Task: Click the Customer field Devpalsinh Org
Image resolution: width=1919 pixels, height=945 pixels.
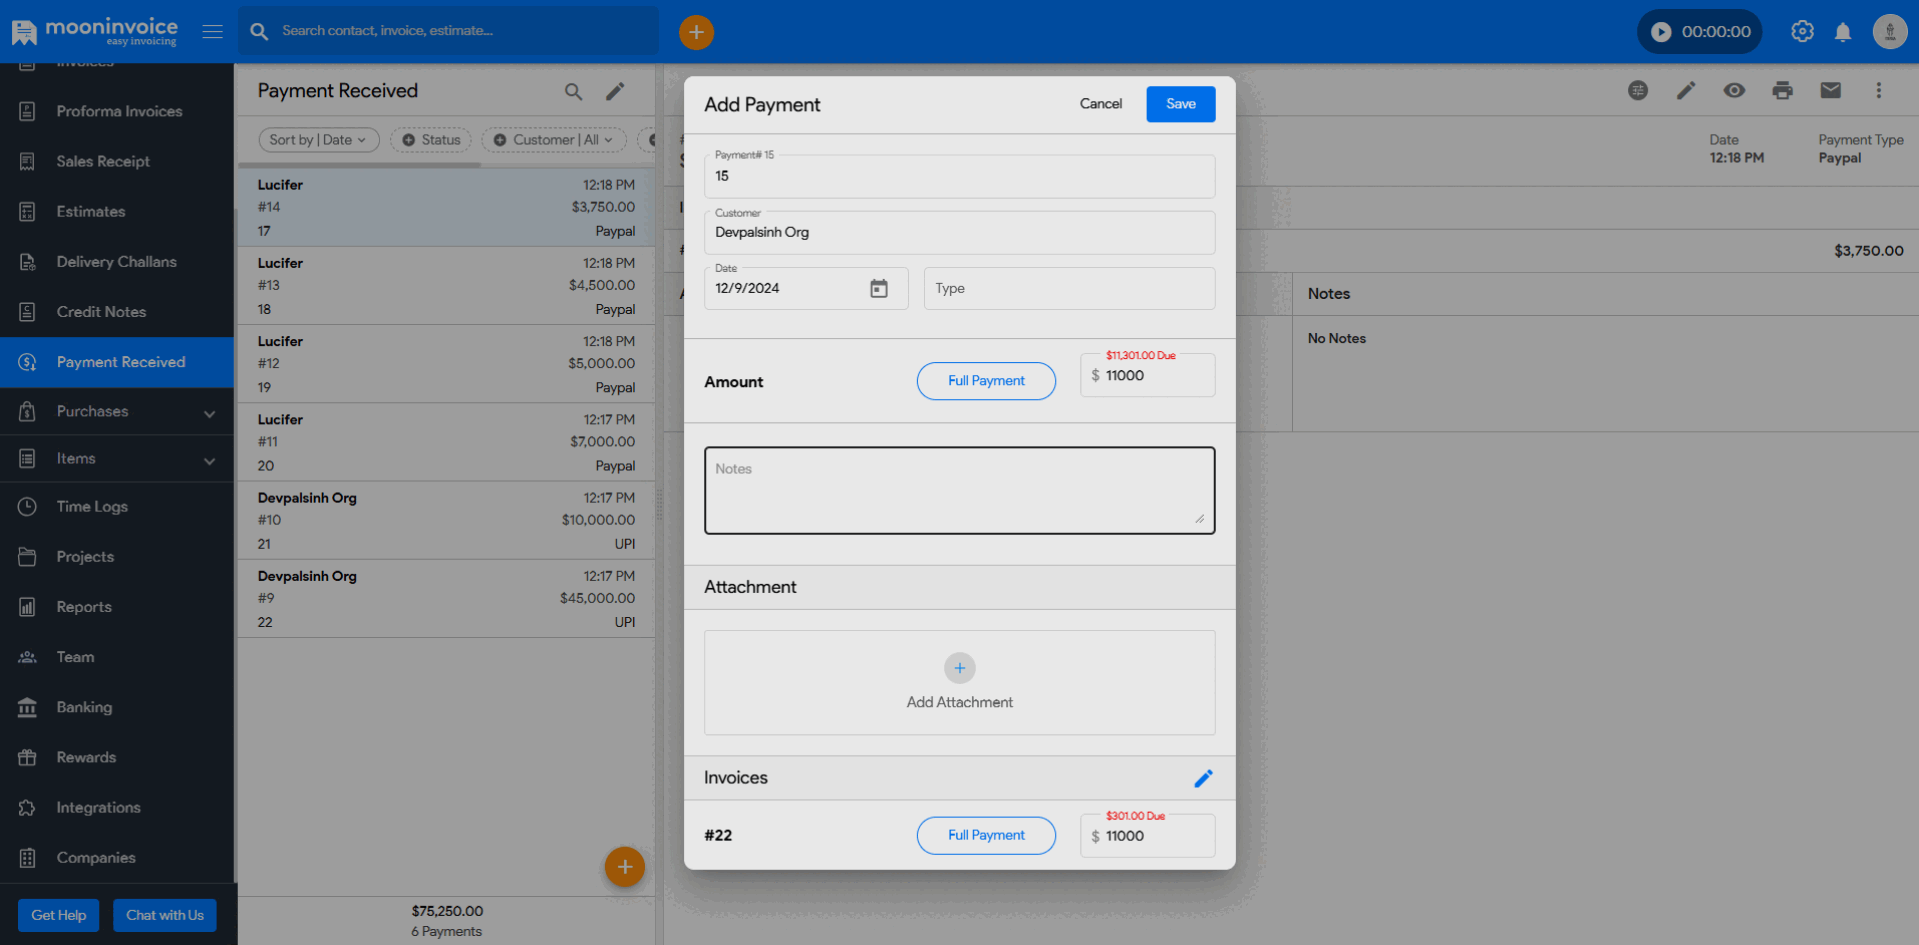Action: tap(959, 233)
